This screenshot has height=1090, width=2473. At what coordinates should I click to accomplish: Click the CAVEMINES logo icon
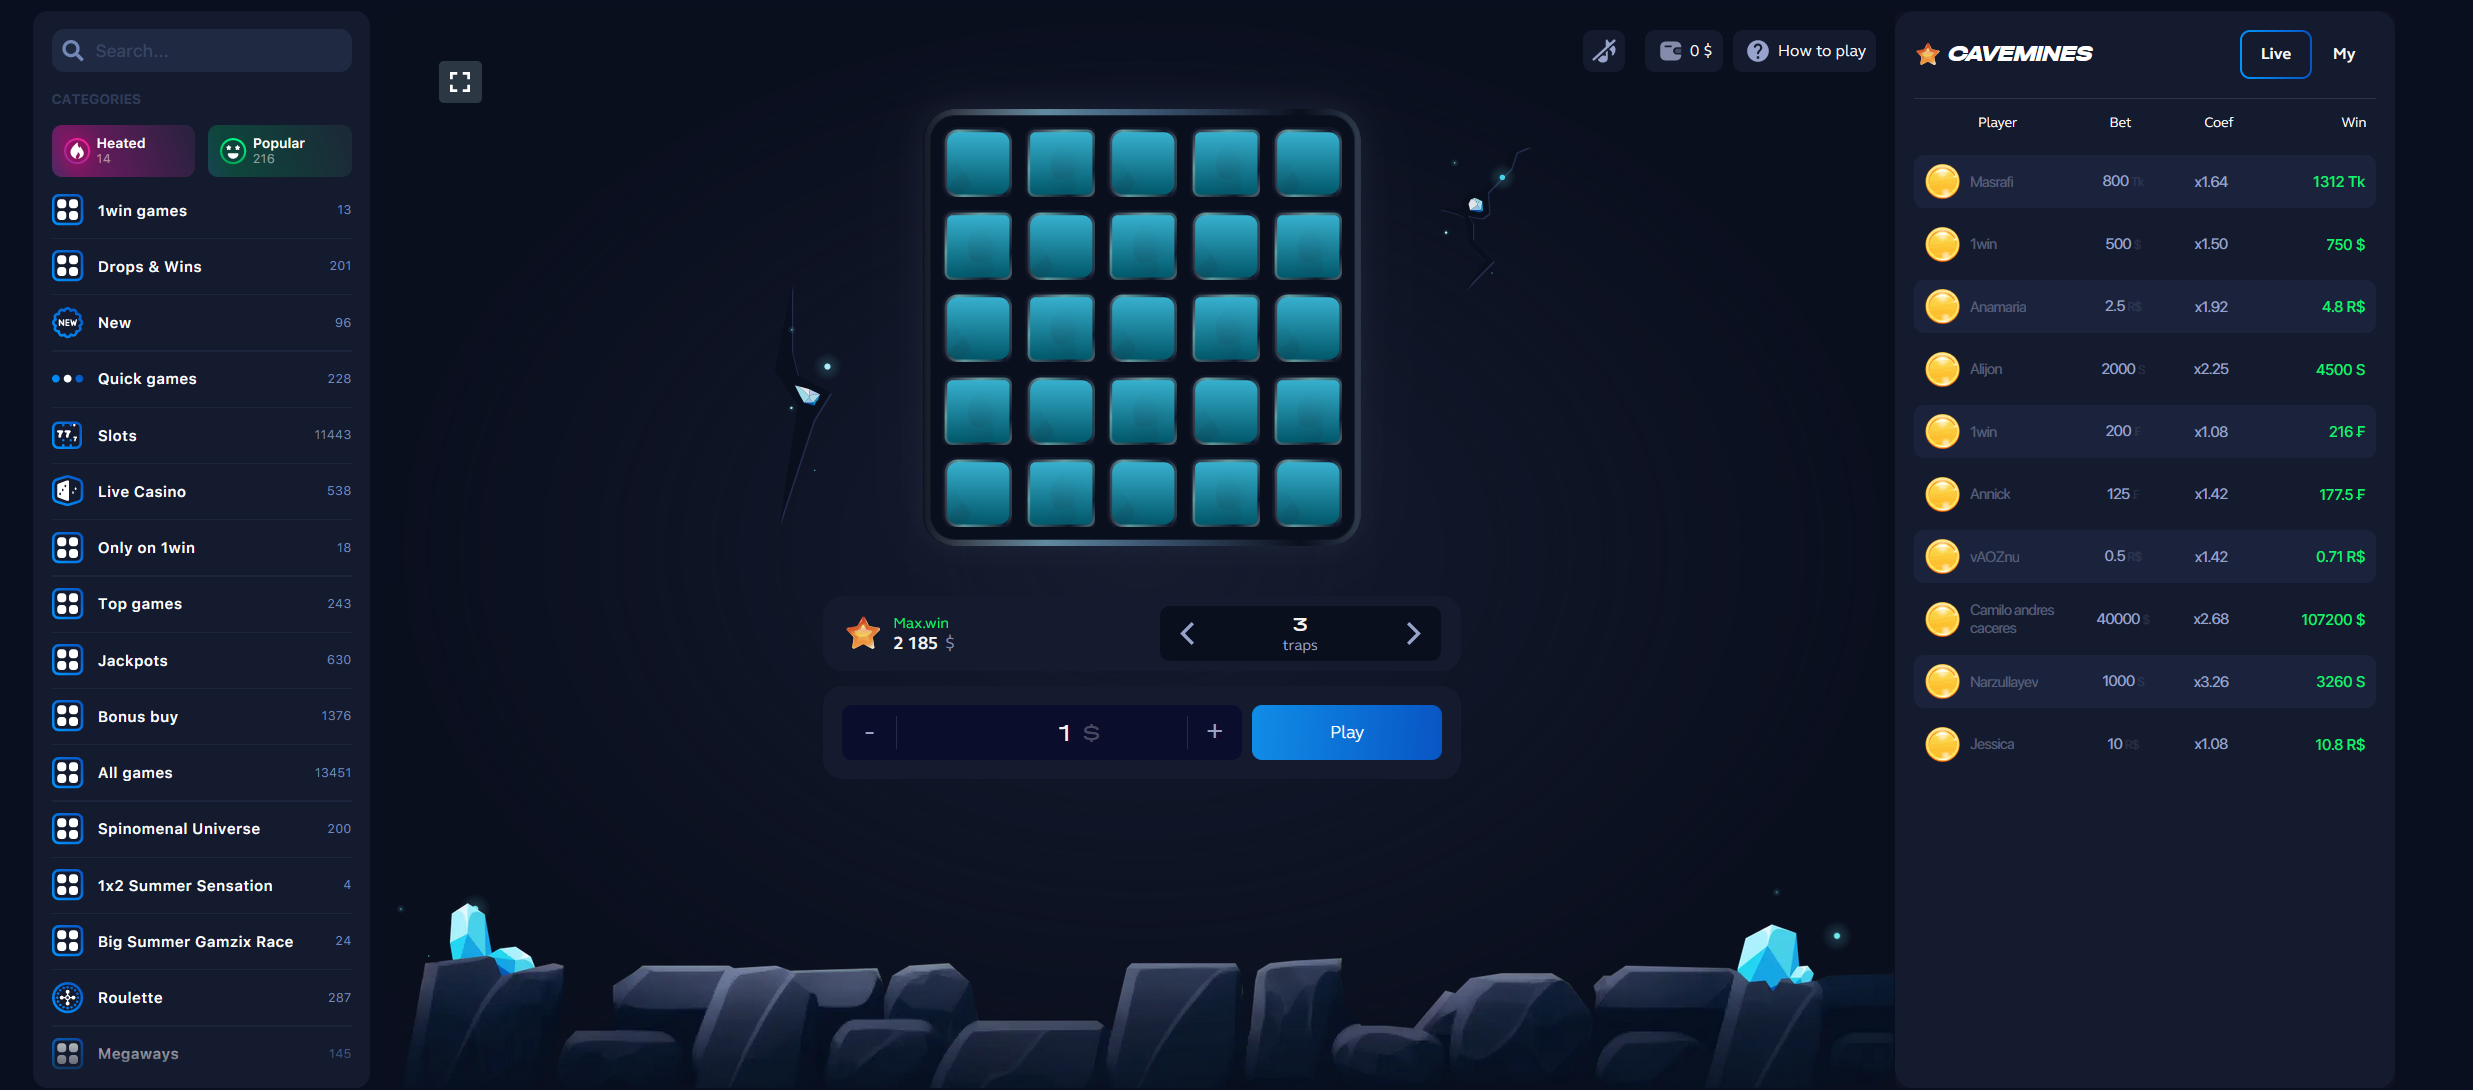click(x=1927, y=52)
